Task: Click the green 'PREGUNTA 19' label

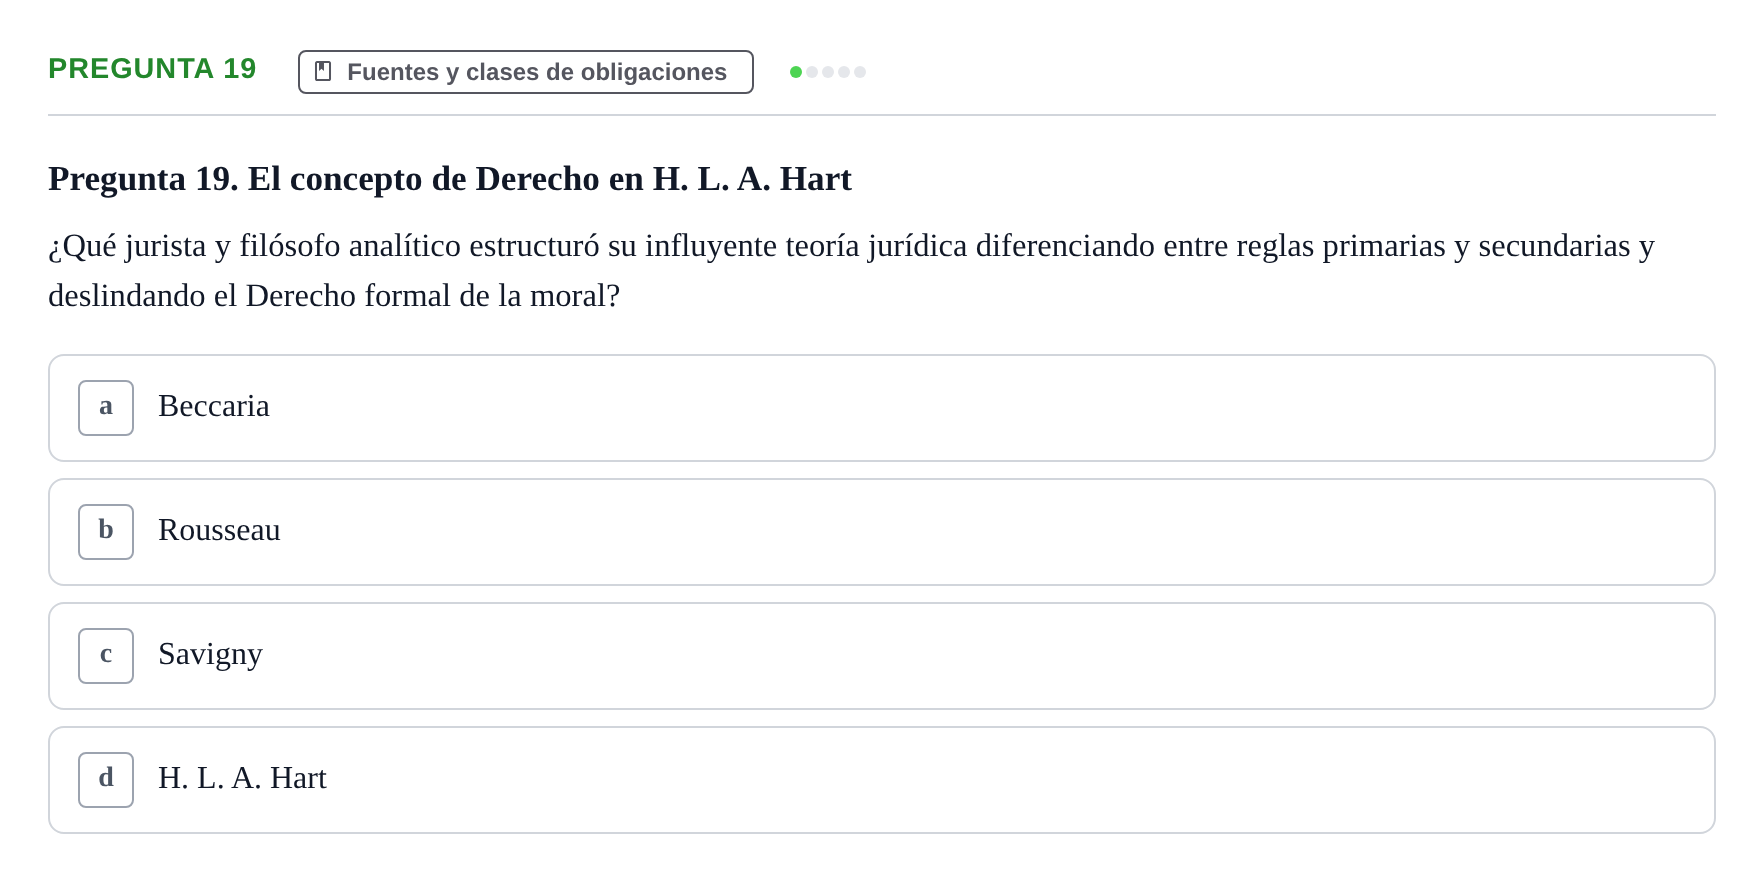Action: pyautogui.click(x=152, y=69)
